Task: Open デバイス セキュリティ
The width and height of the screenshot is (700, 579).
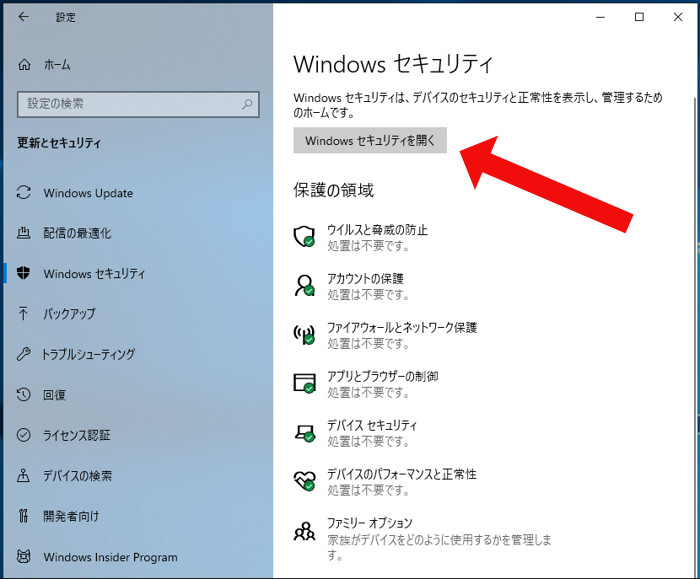Action: pos(372,425)
